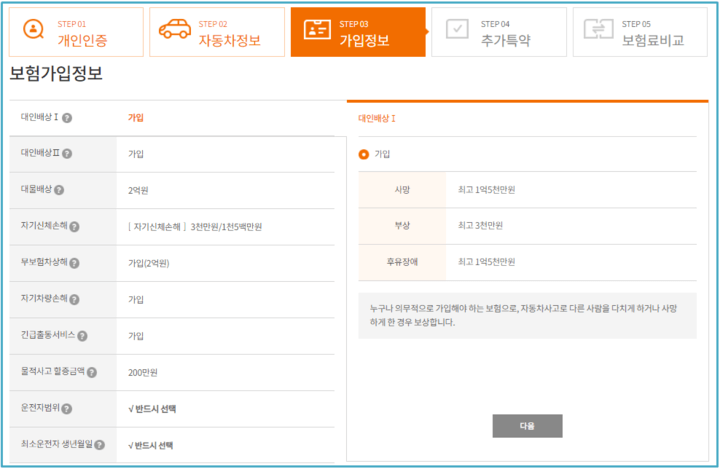
Task: Click the 자기신체손해 row label
Action: 44,225
